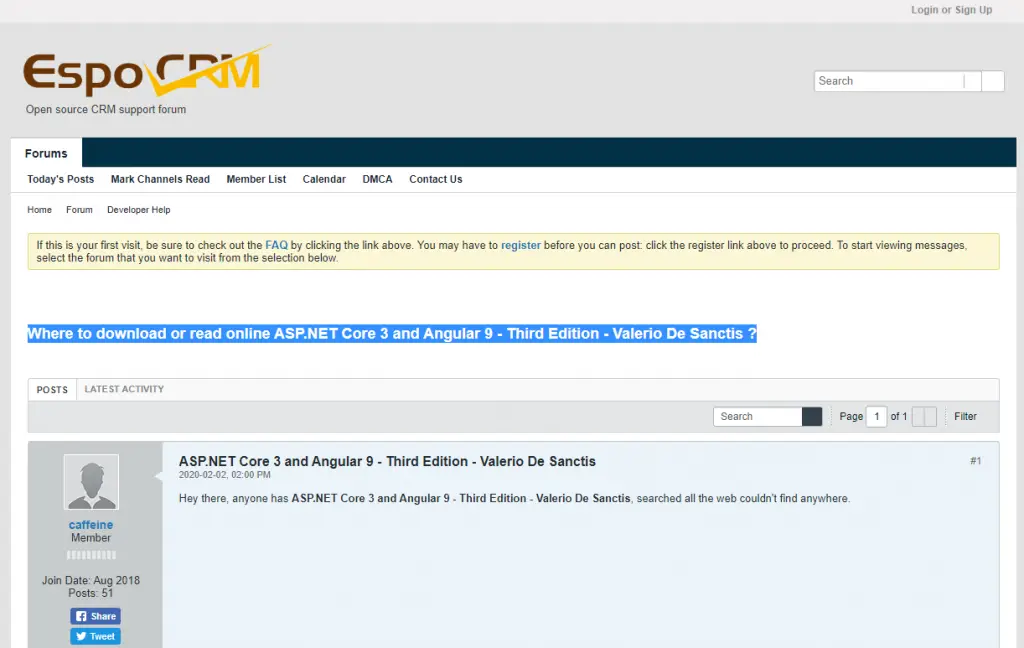This screenshot has width=1024, height=648.
Task: Select the Posts tab
Action: (52, 390)
